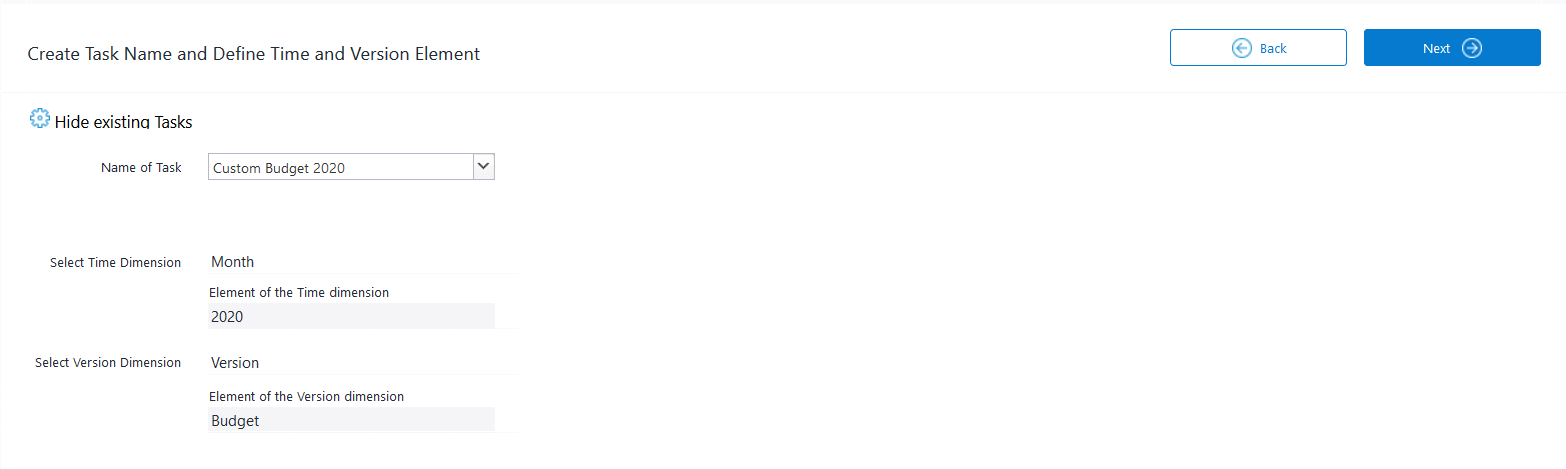Click the Create Task Name page heading
This screenshot has height=469, width=1566.
(254, 54)
